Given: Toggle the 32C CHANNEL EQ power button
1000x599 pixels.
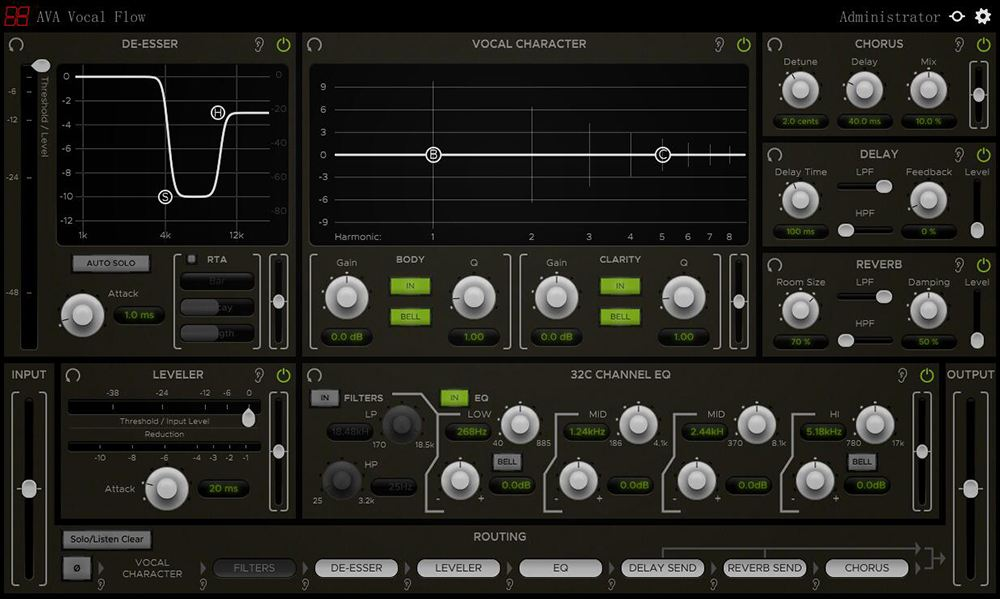Looking at the screenshot, I should [x=927, y=375].
